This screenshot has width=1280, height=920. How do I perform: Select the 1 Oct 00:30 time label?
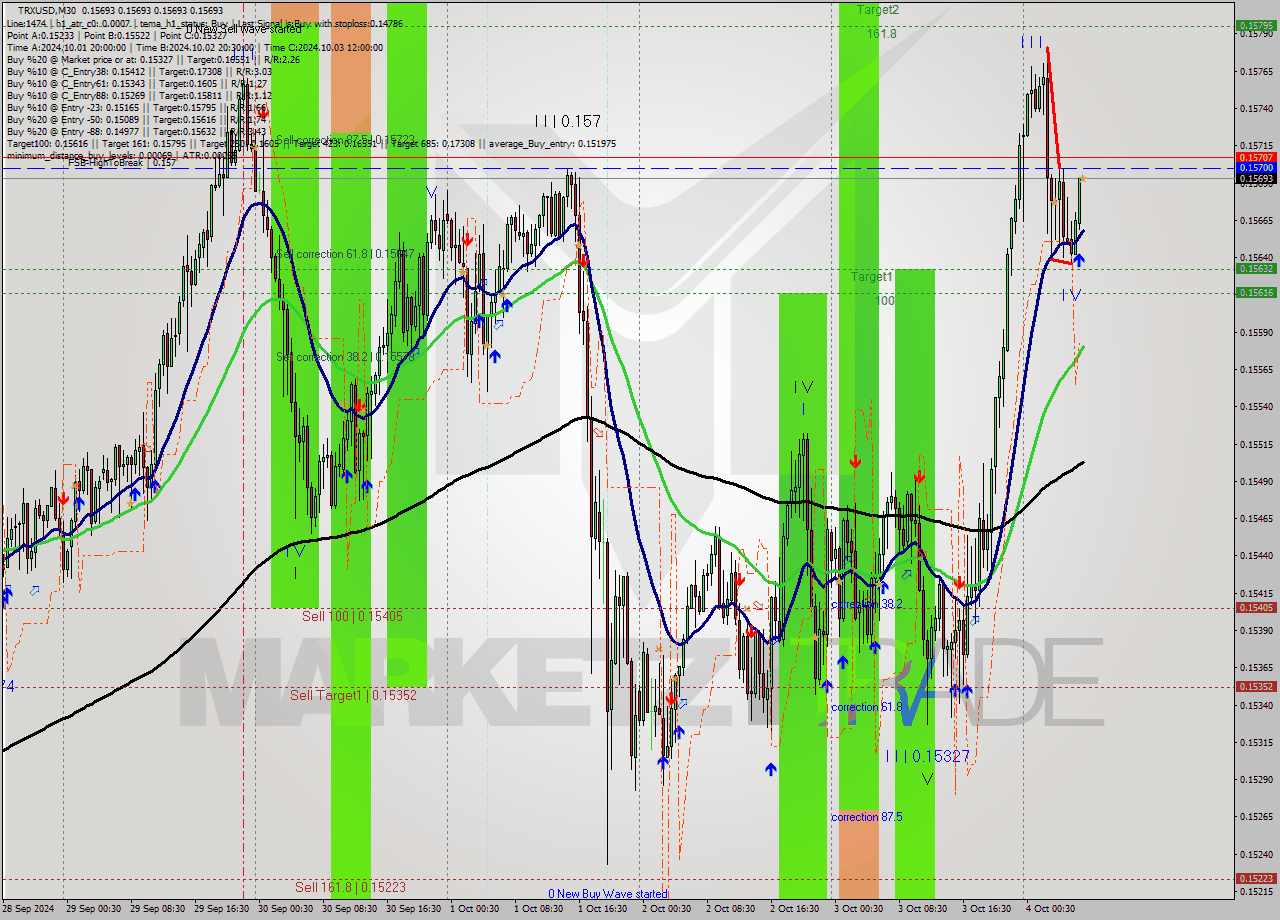[x=477, y=909]
